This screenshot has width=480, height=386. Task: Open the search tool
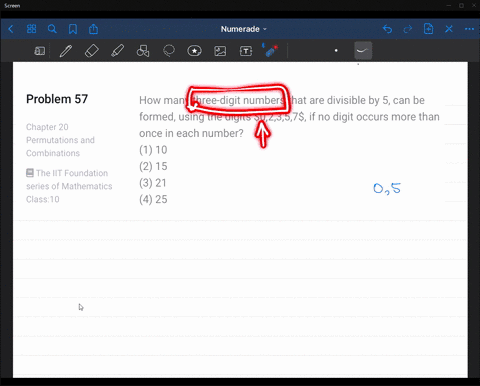tap(52, 29)
